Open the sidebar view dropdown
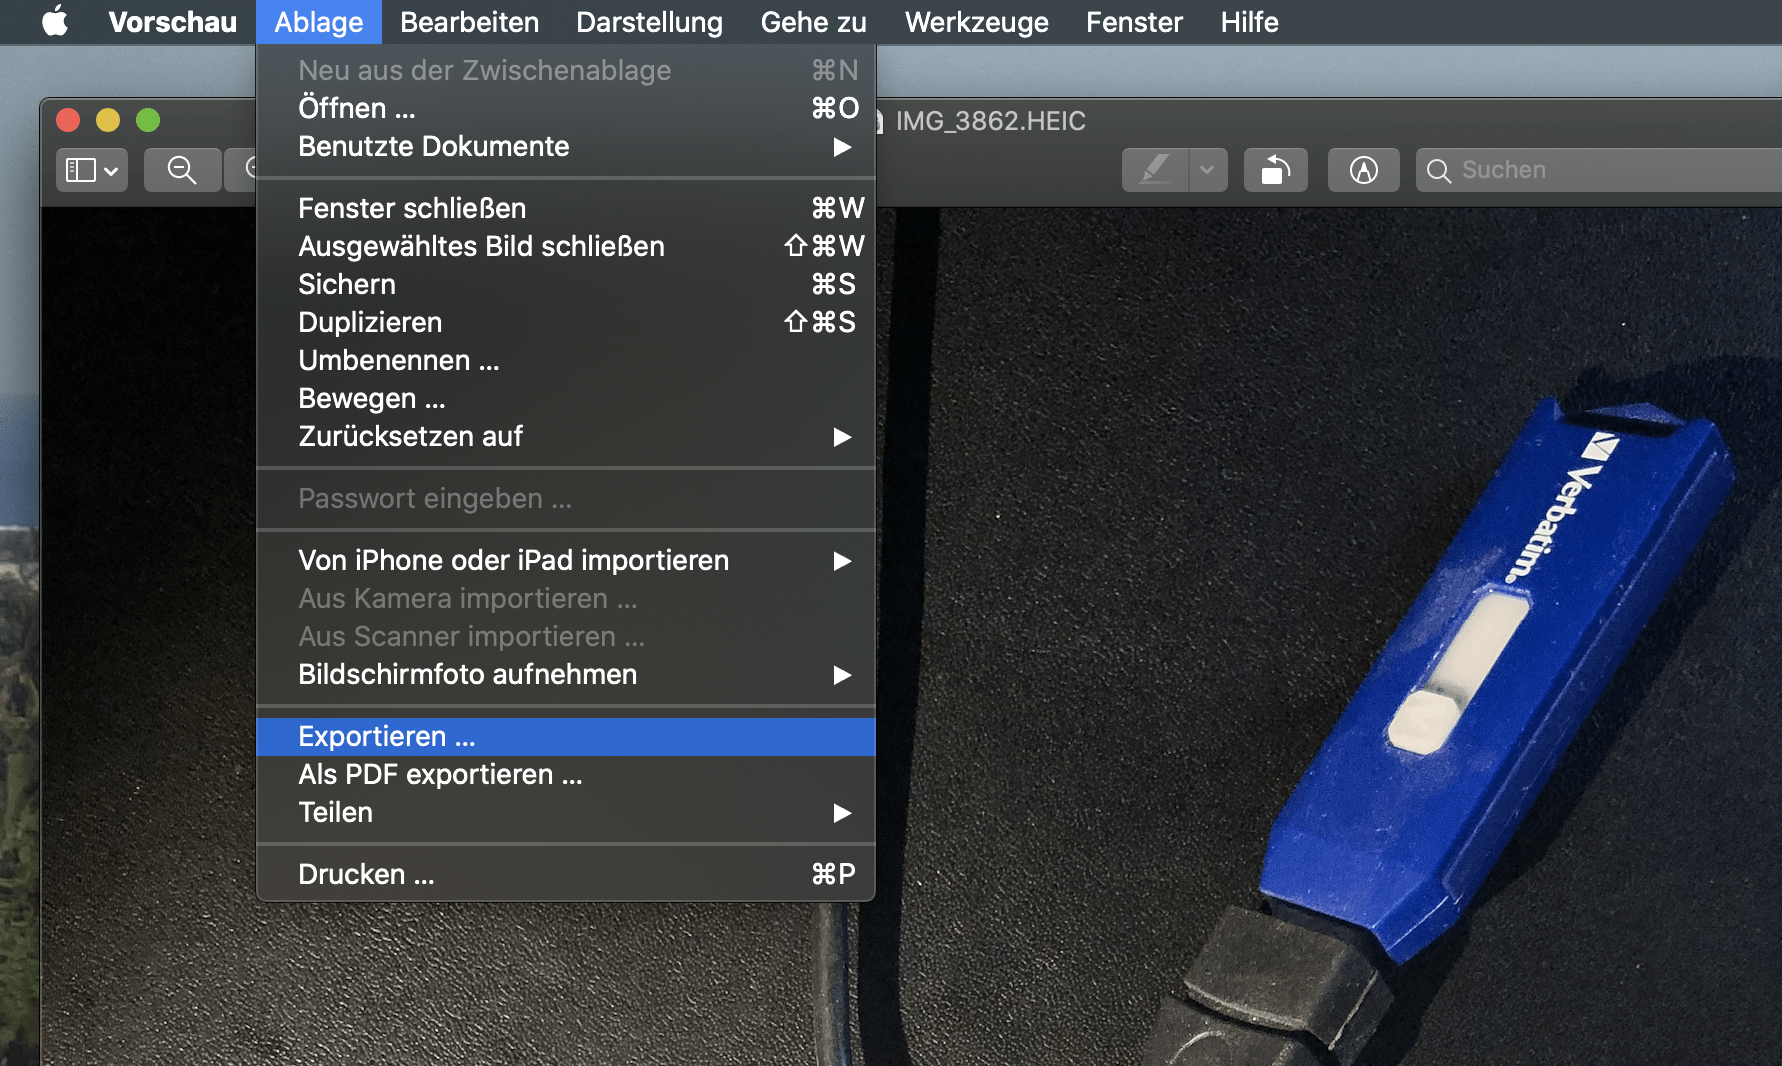This screenshot has width=1782, height=1066. coord(91,170)
